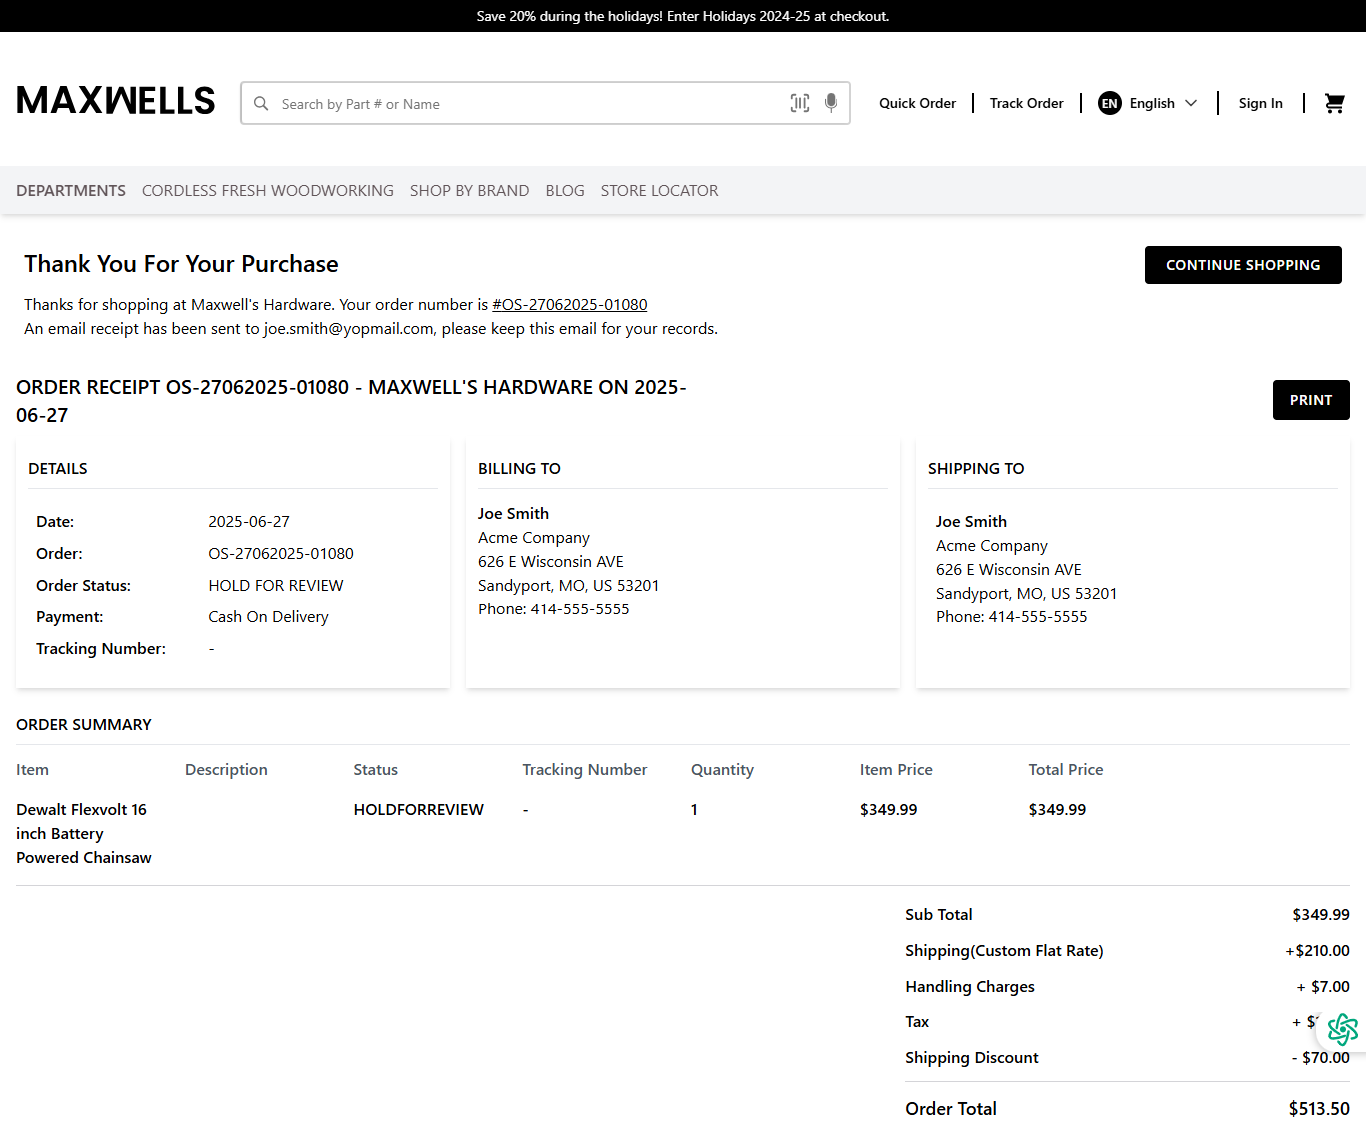
Task: Click the Print button
Action: pos(1311,400)
